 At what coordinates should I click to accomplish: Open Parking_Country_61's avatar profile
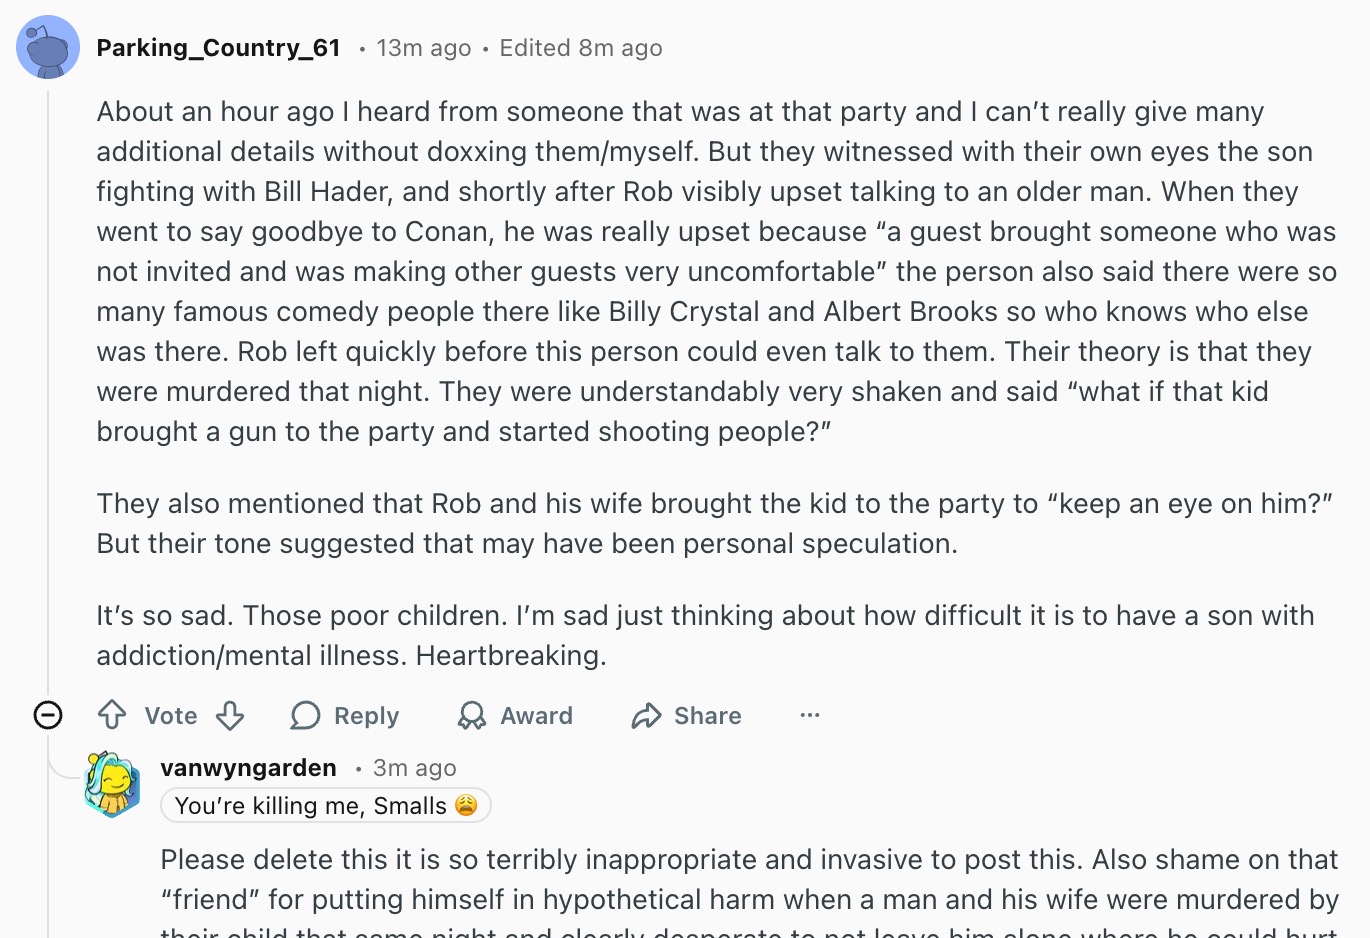click(48, 47)
